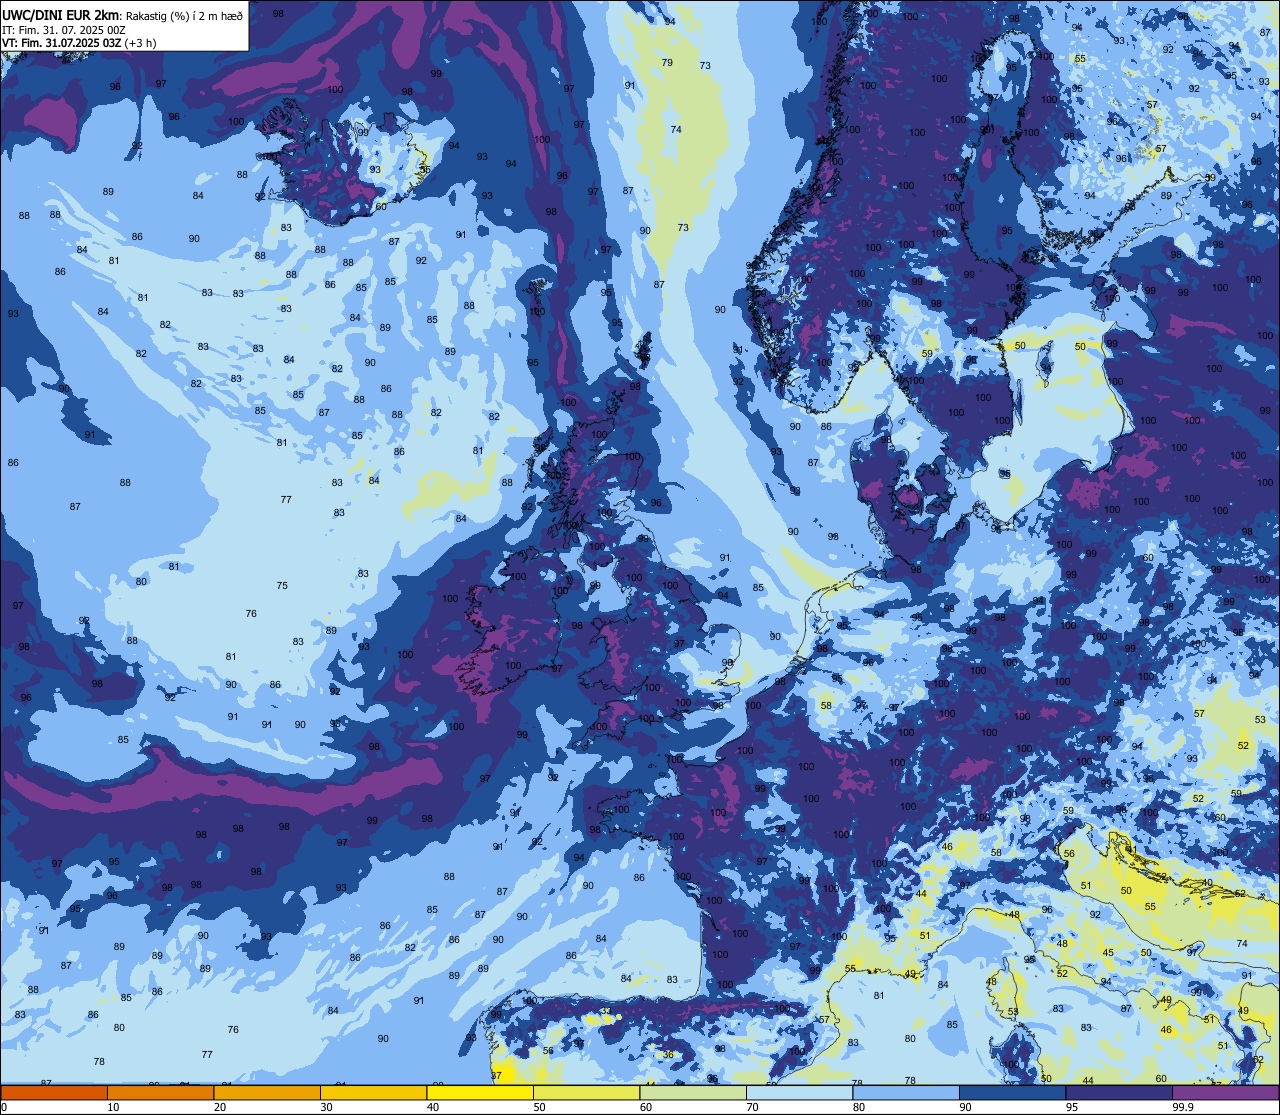Select the purple legend swatch above 99.9
The height and width of the screenshot is (1115, 1280).
(x=1225, y=1093)
